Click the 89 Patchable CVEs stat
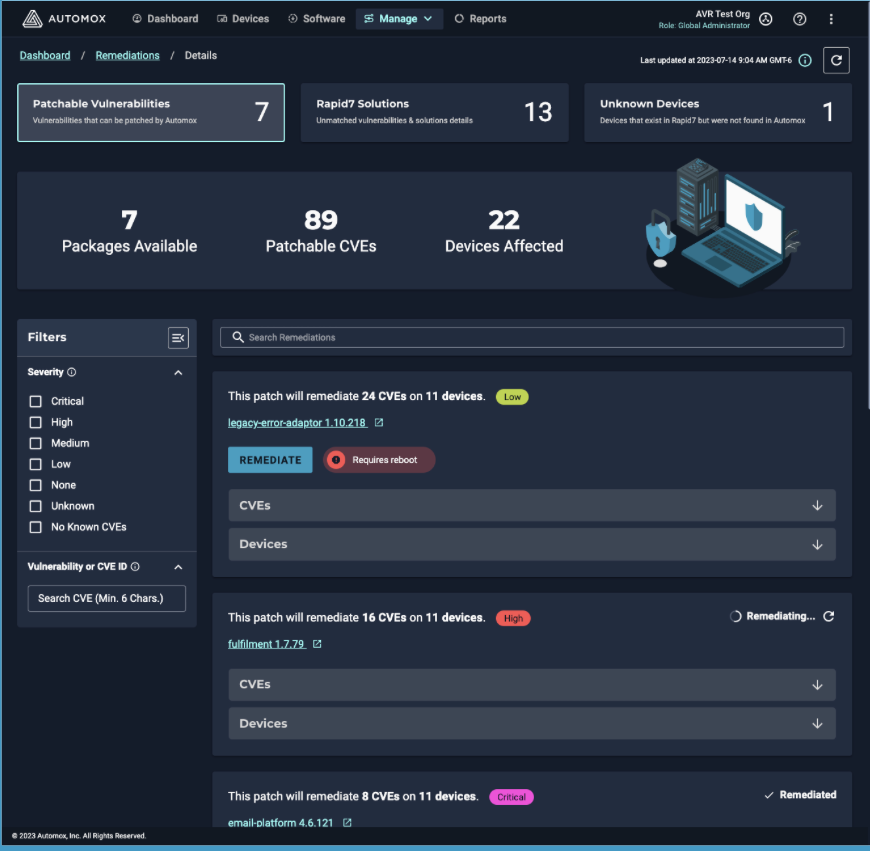This screenshot has width=870, height=851. pyautogui.click(x=321, y=231)
